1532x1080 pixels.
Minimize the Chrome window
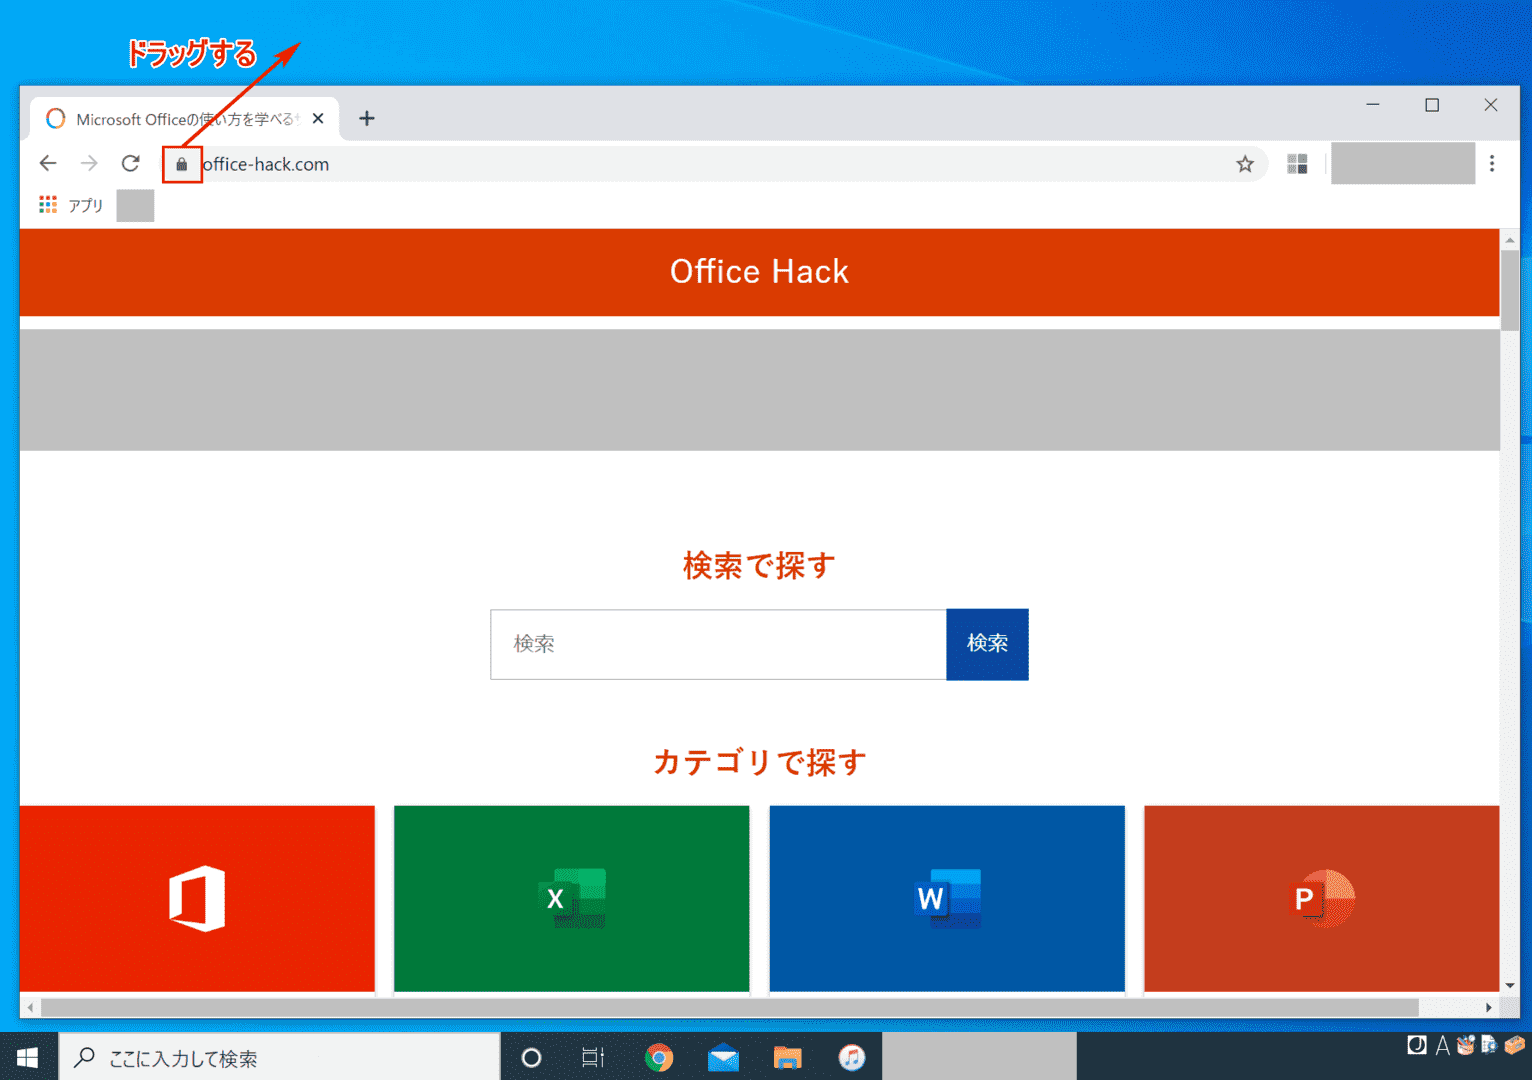(x=1373, y=105)
